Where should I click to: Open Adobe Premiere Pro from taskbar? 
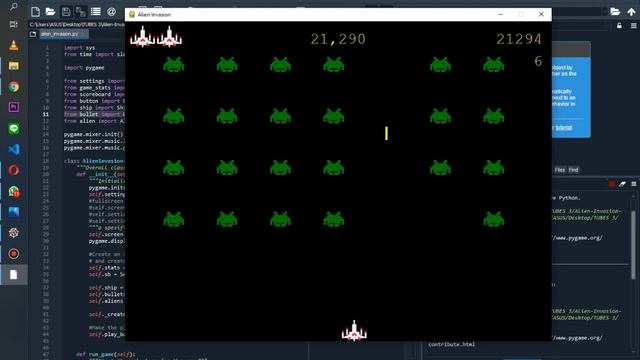pos(13,107)
